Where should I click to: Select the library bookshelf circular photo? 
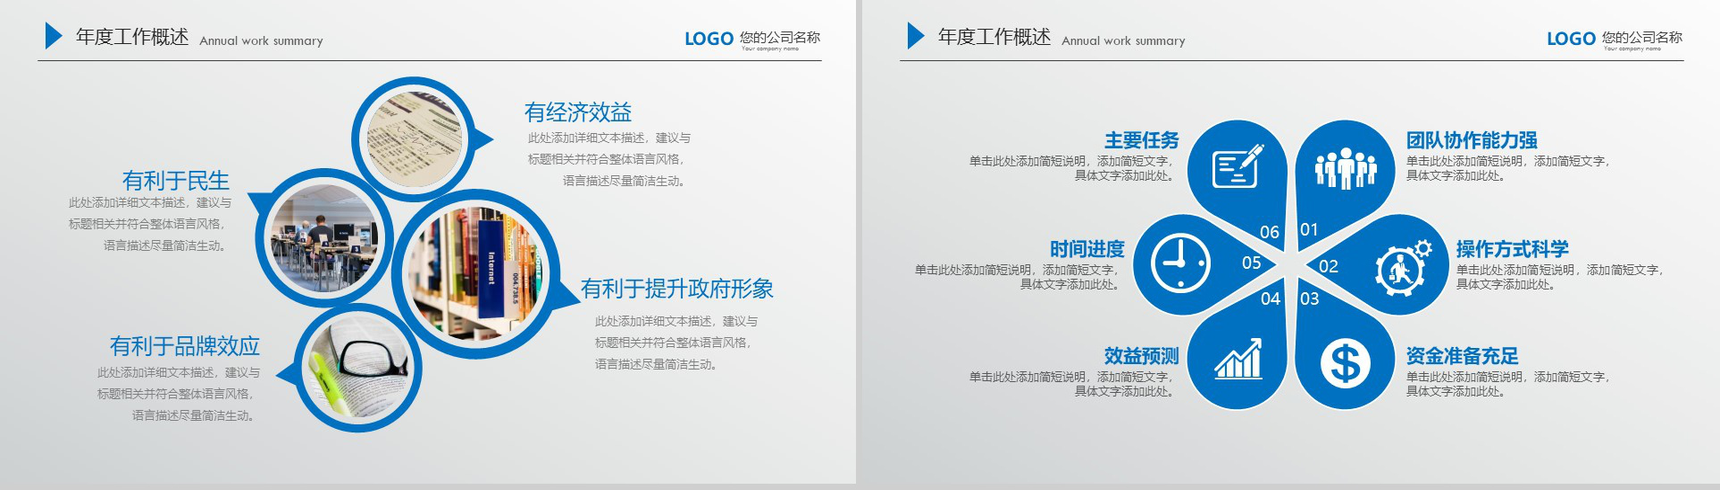pos(477,272)
